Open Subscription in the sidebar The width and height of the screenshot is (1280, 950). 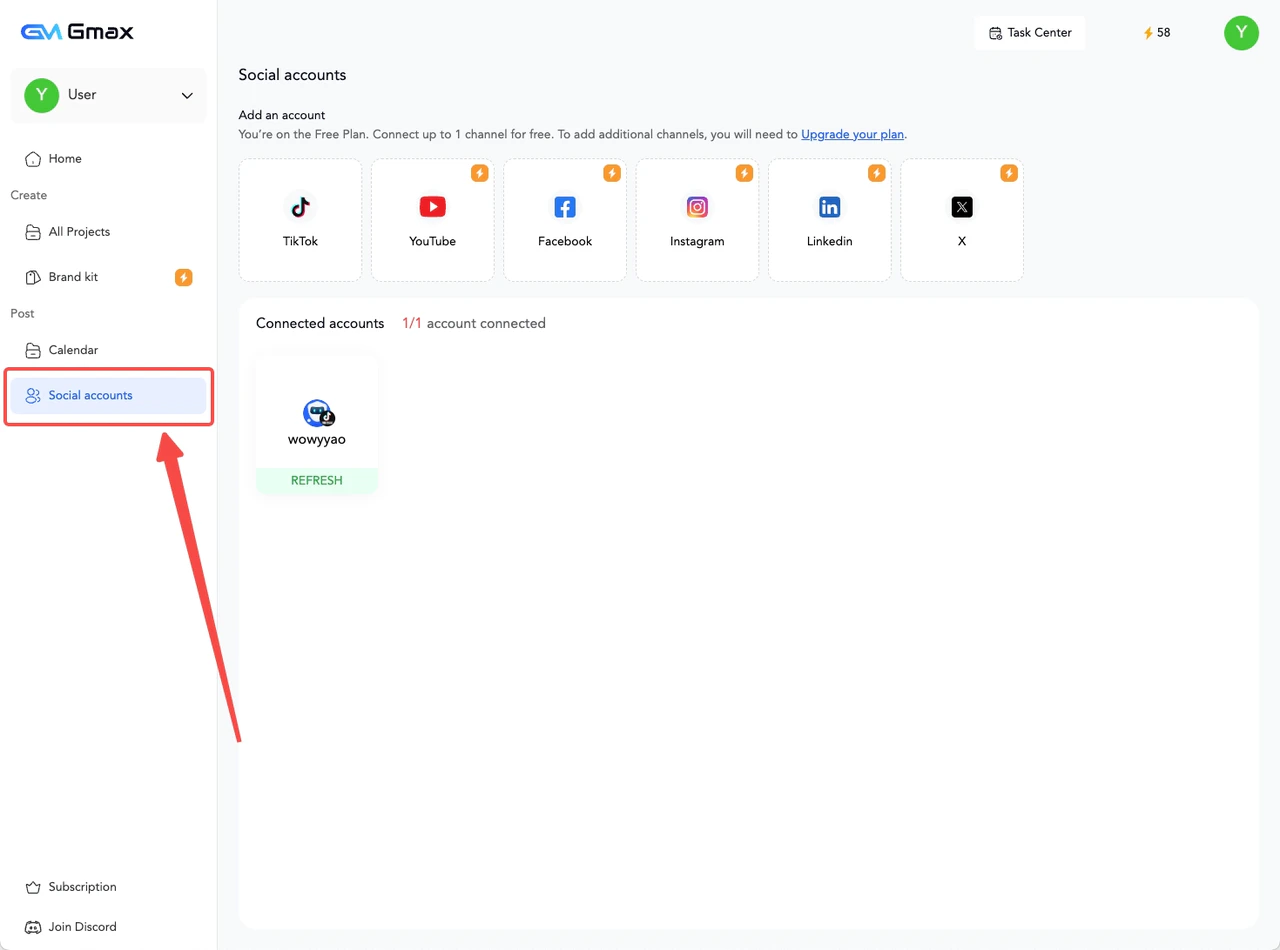(x=108, y=887)
